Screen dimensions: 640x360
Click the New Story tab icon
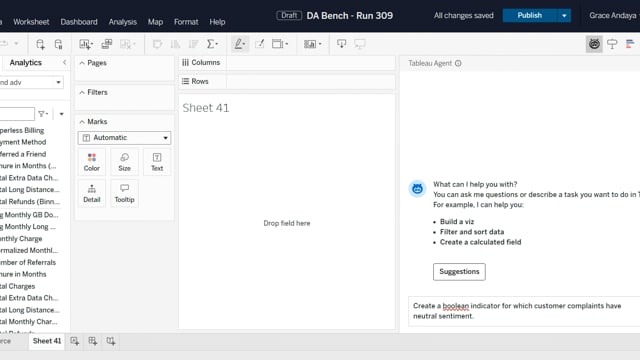(111, 341)
